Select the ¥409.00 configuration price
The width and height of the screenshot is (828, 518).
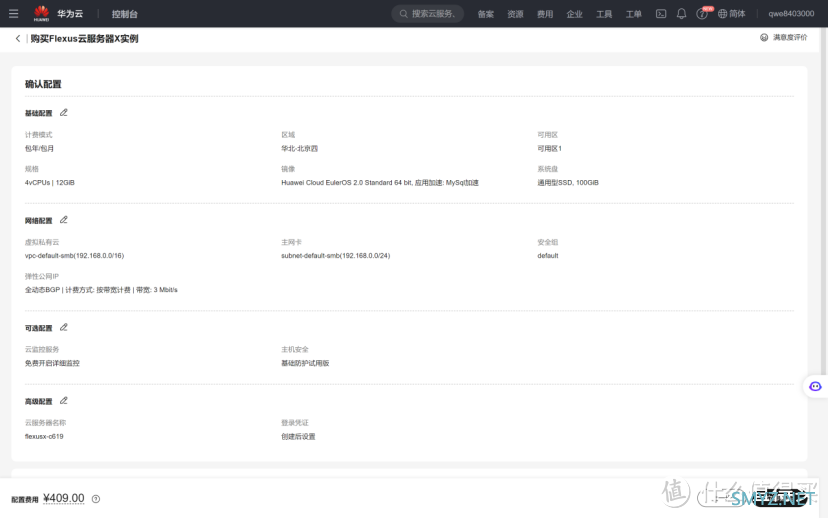[64, 498]
